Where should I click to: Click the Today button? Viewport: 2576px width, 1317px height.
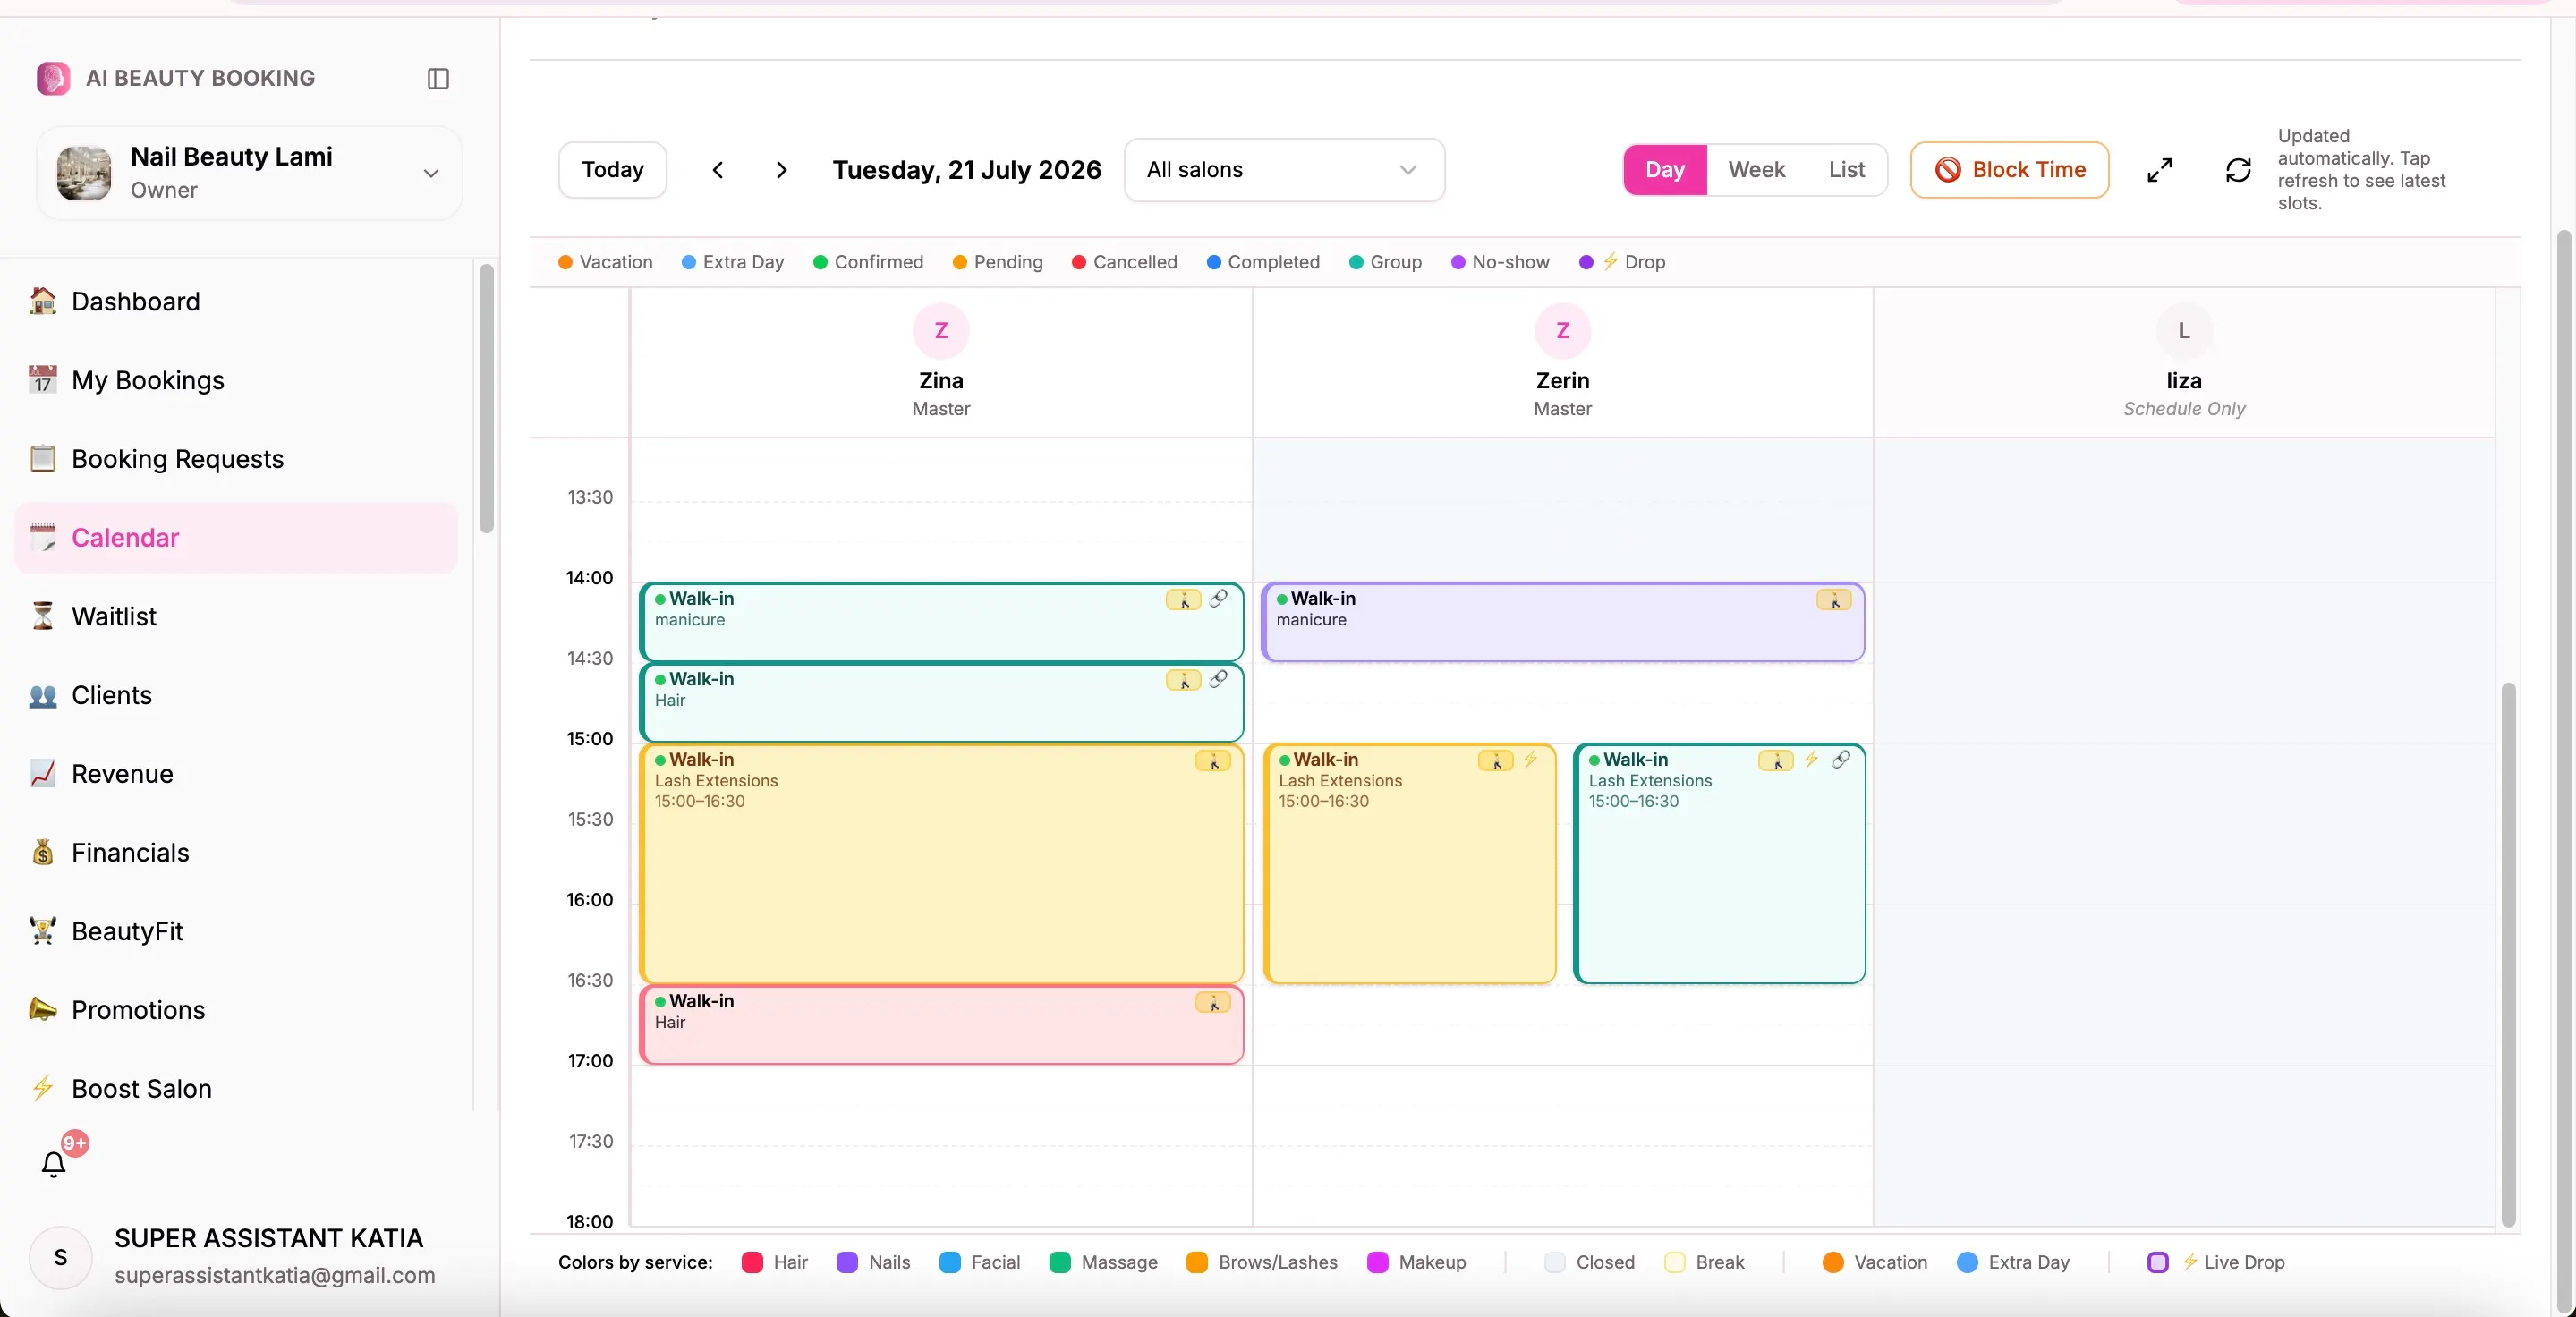click(613, 170)
